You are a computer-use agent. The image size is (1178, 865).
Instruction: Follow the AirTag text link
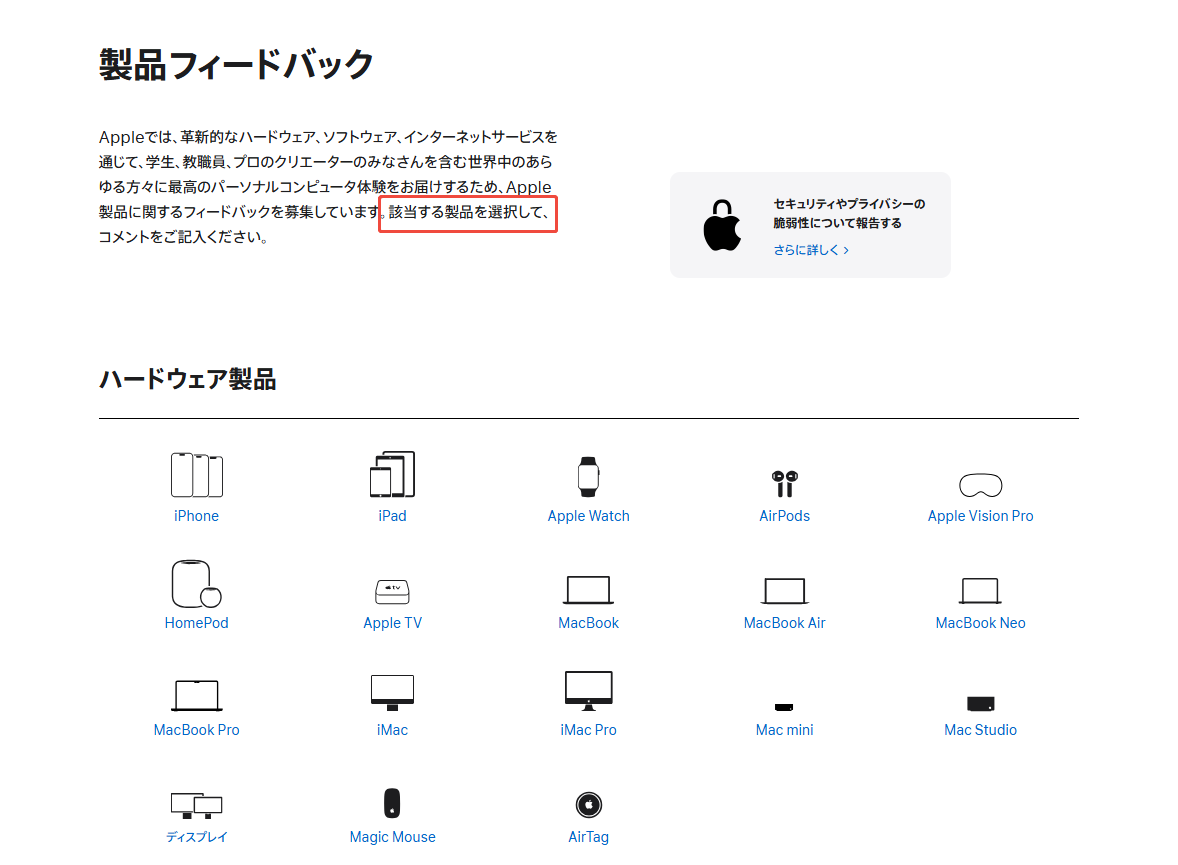(588, 837)
